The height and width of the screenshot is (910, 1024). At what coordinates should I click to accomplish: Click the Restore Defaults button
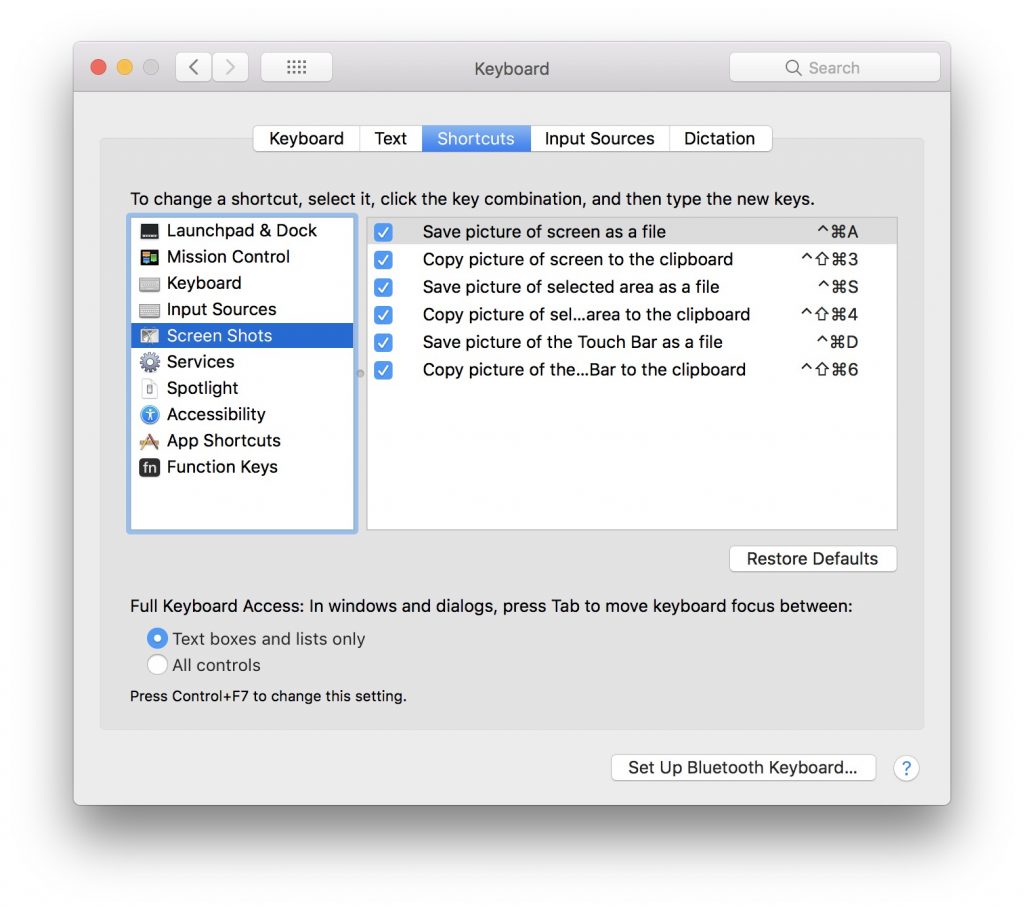[812, 559]
